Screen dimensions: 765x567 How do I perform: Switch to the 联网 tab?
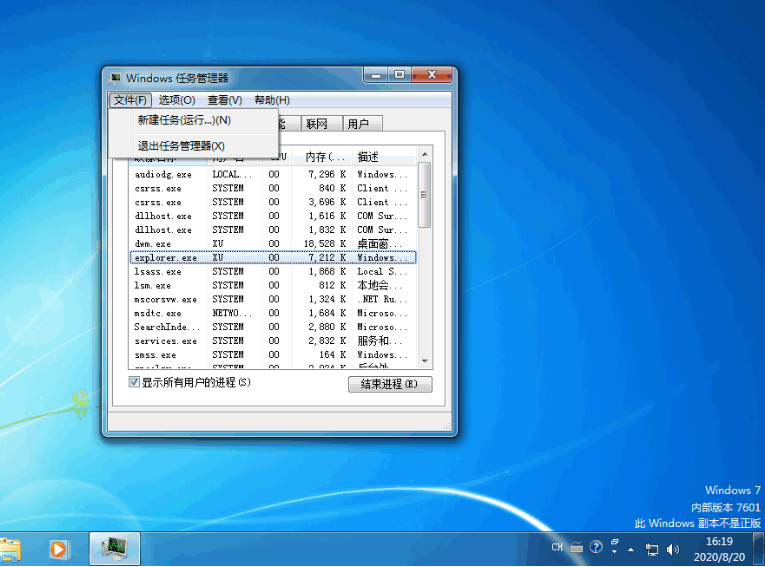[317, 124]
